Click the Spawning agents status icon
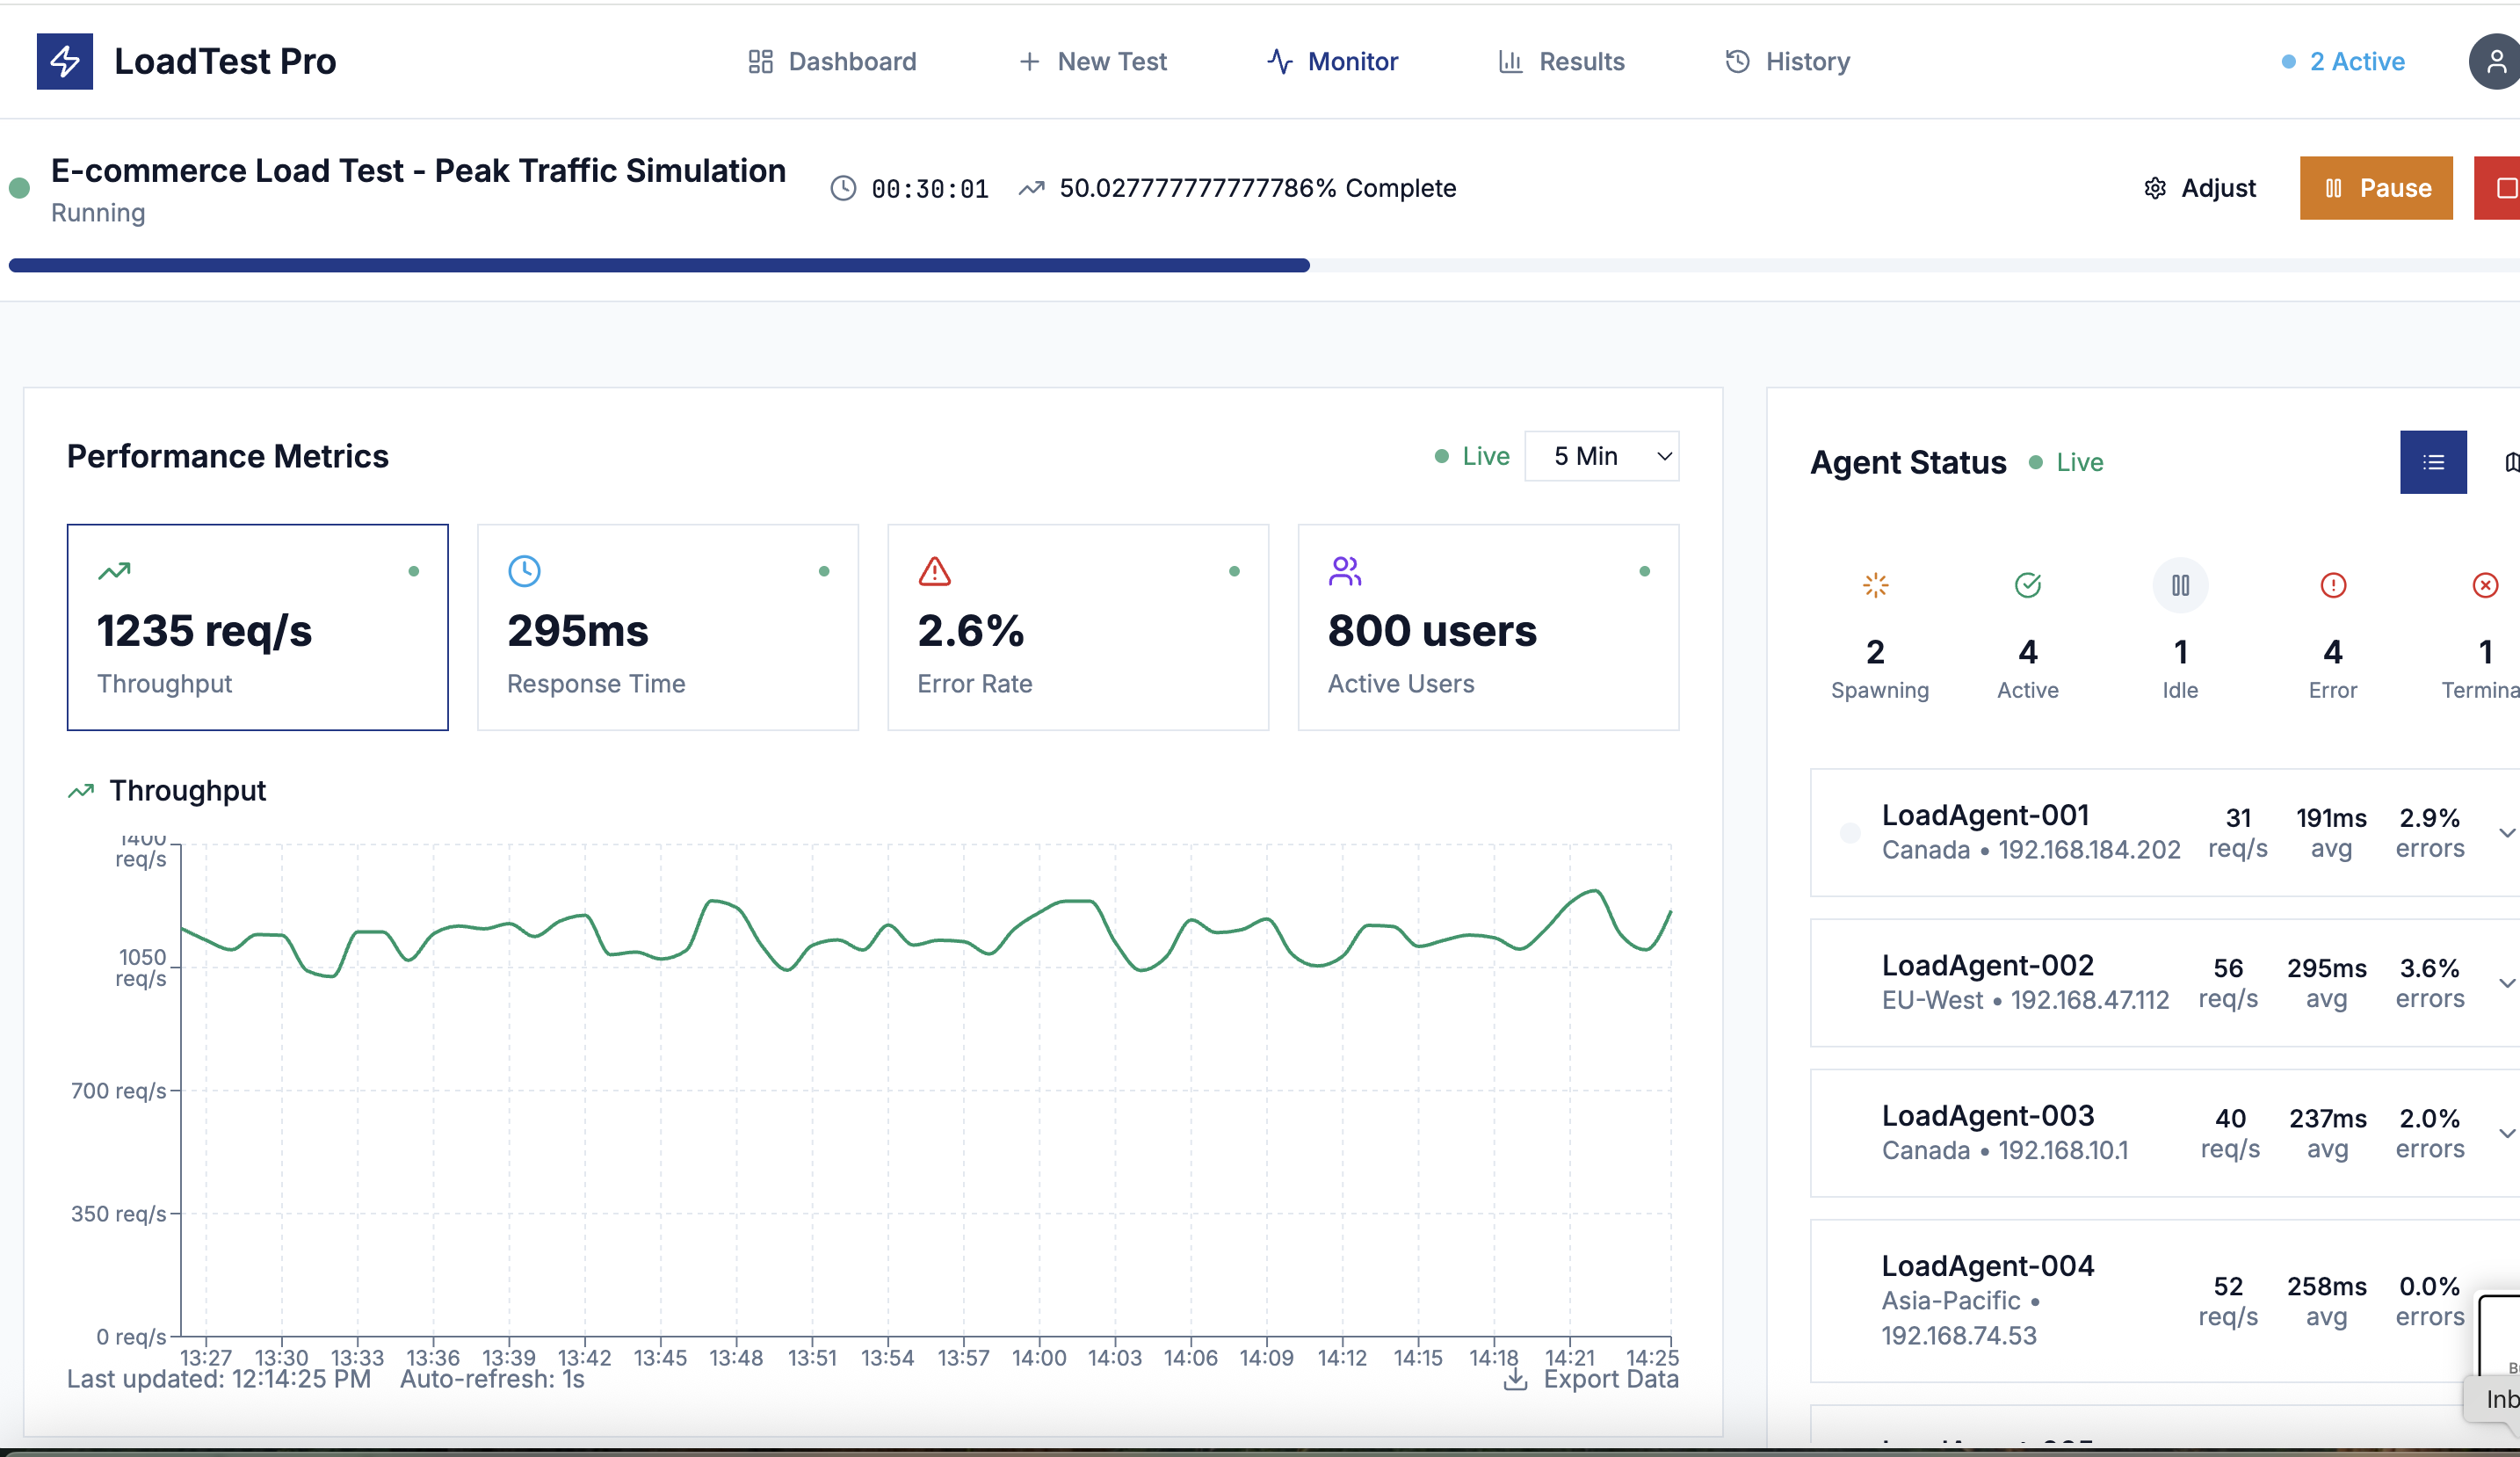Viewport: 2520px width, 1457px height. (x=1875, y=585)
